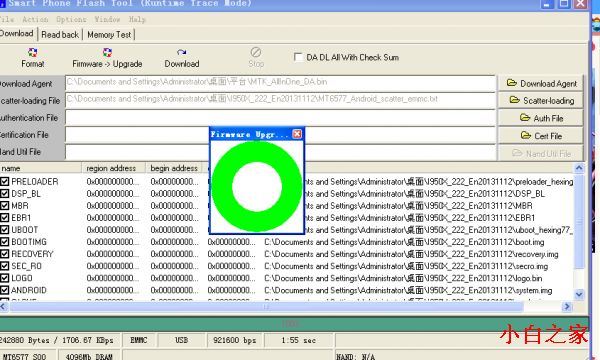Click the horizontal scrollbar right arrow
The image size is (600, 360).
click(567, 306)
